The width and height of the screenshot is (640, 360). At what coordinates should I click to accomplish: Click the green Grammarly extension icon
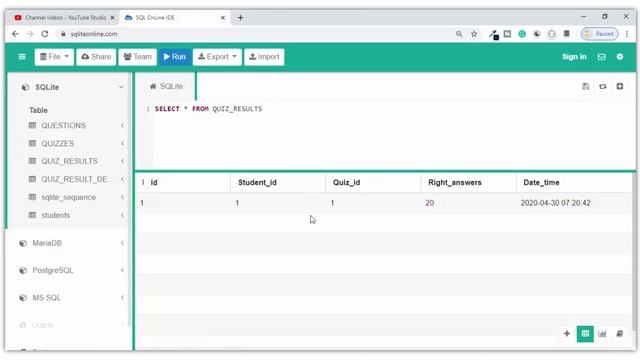coord(522,34)
